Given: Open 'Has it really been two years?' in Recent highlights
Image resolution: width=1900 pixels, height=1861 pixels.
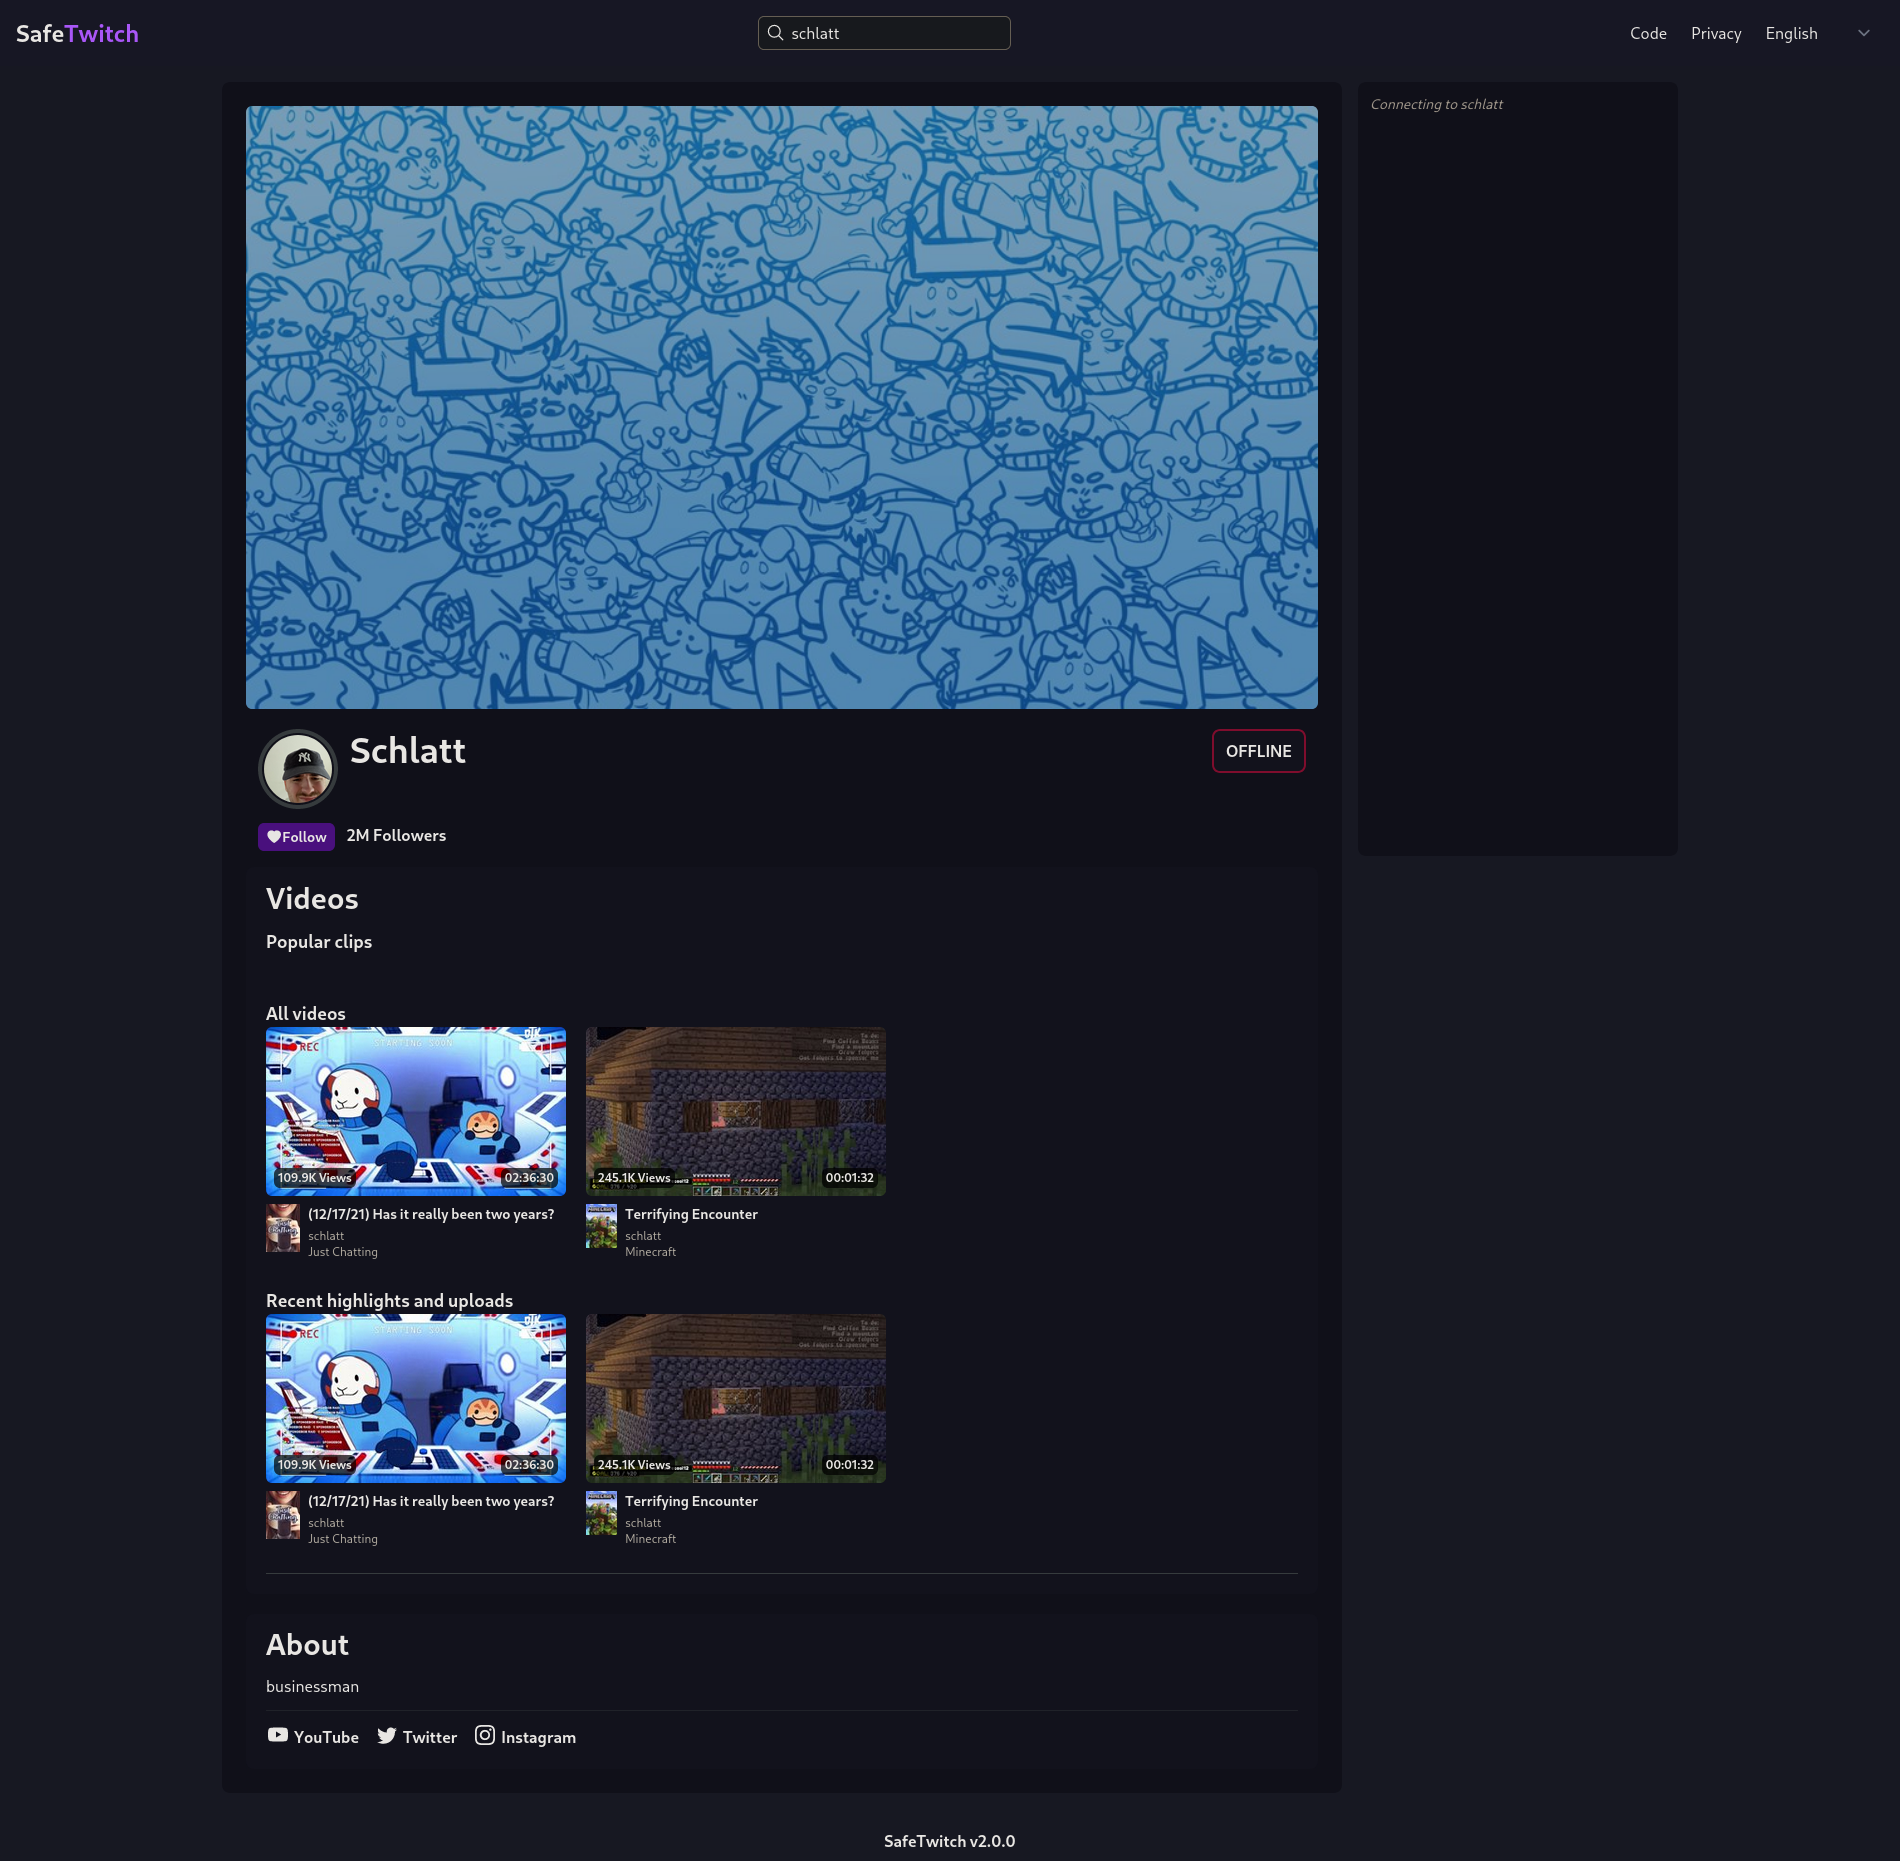Looking at the screenshot, I should coord(431,1501).
